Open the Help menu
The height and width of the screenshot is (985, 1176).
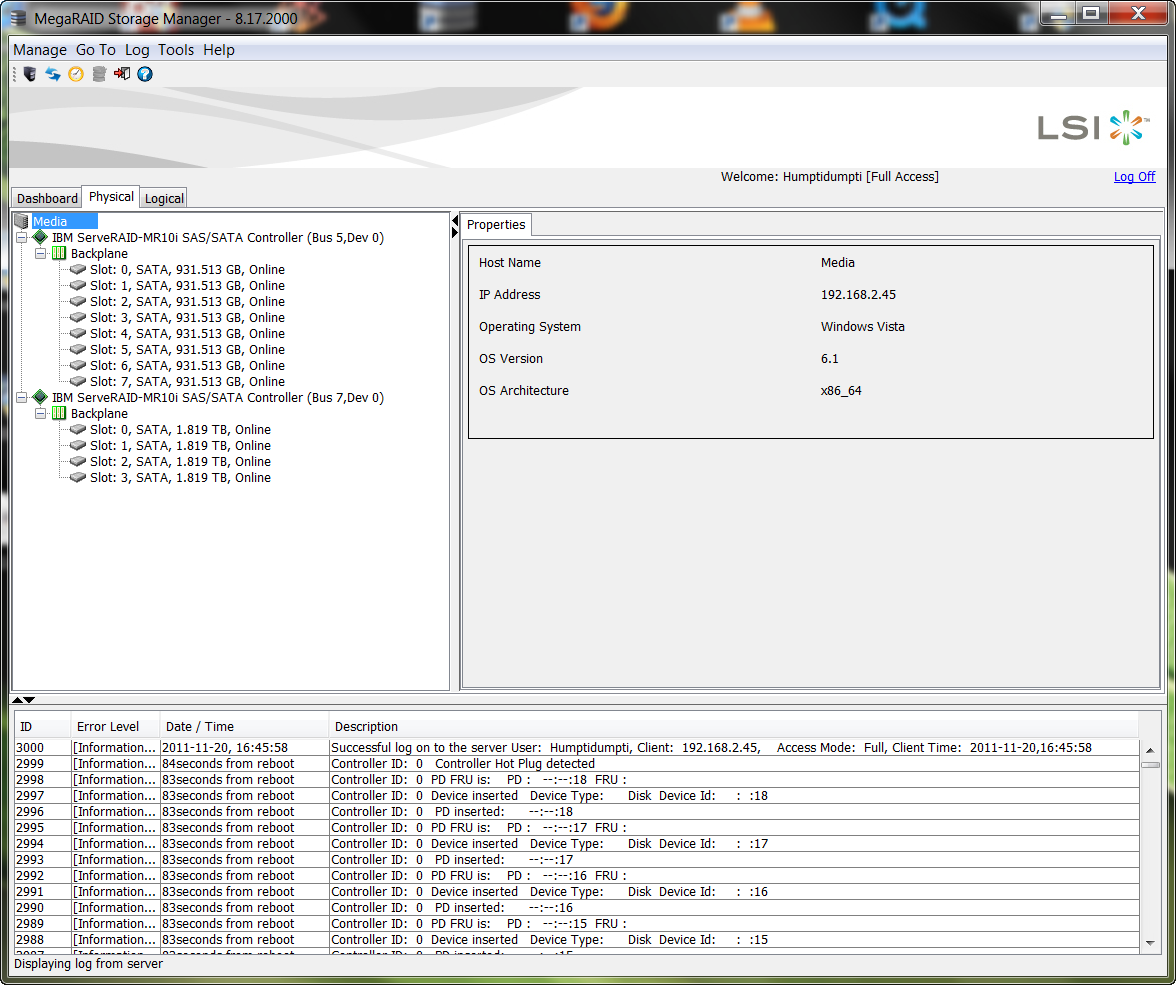point(219,50)
